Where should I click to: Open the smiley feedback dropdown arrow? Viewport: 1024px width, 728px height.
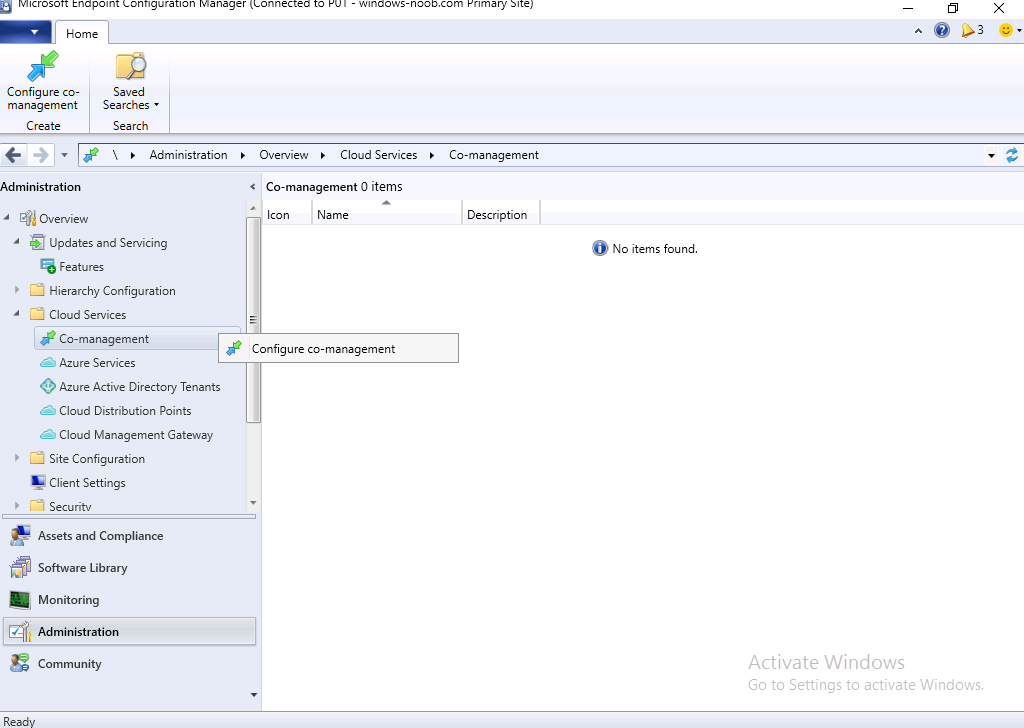(x=1019, y=30)
